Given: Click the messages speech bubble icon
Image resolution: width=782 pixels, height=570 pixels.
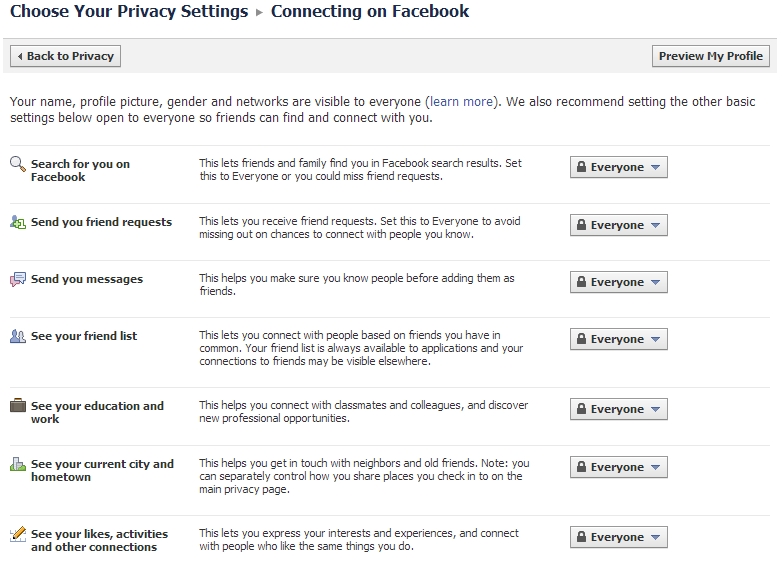Looking at the screenshot, I should [18, 279].
